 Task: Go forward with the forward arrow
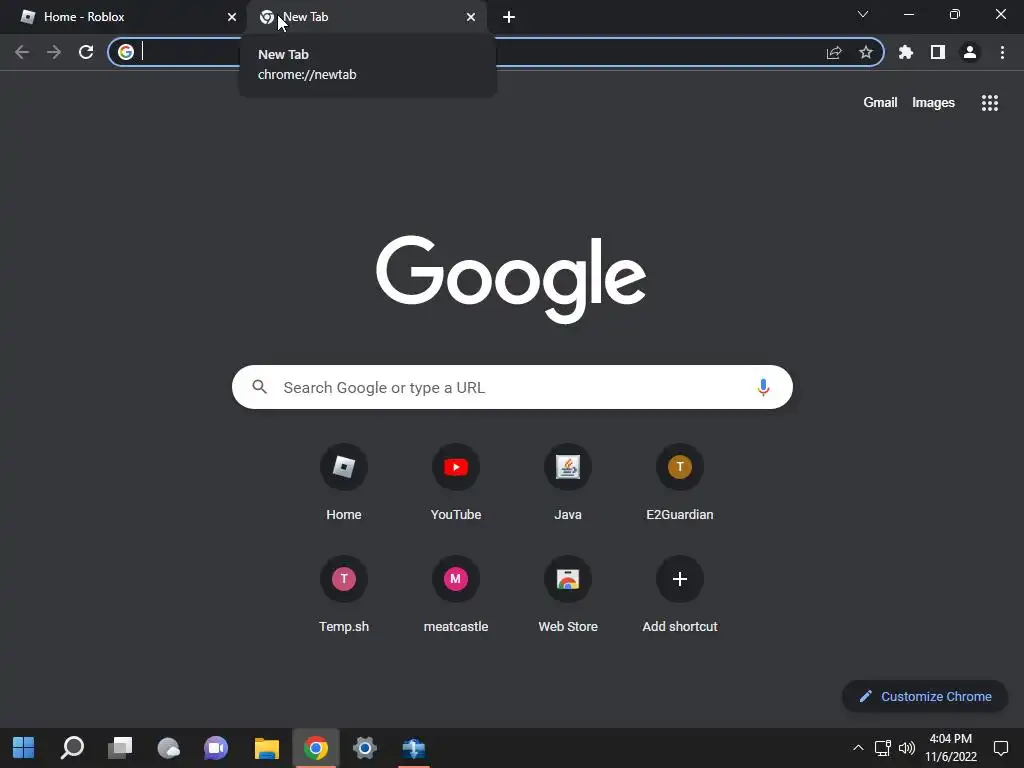click(x=54, y=52)
